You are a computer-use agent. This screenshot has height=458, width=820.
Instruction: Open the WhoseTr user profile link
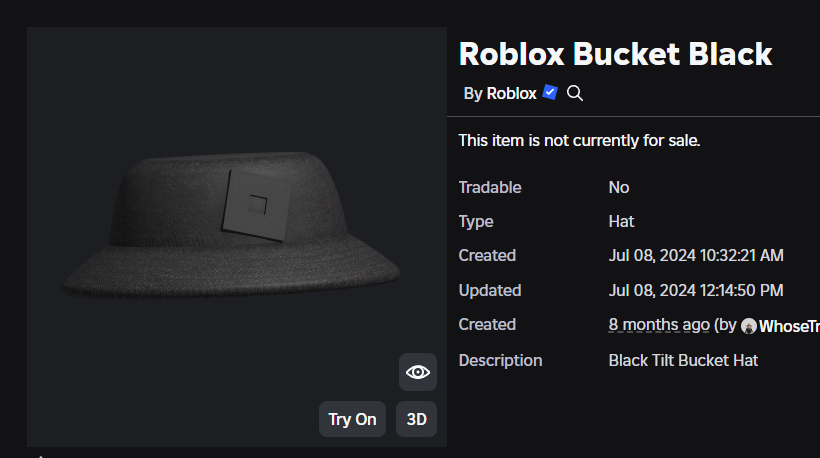click(789, 326)
